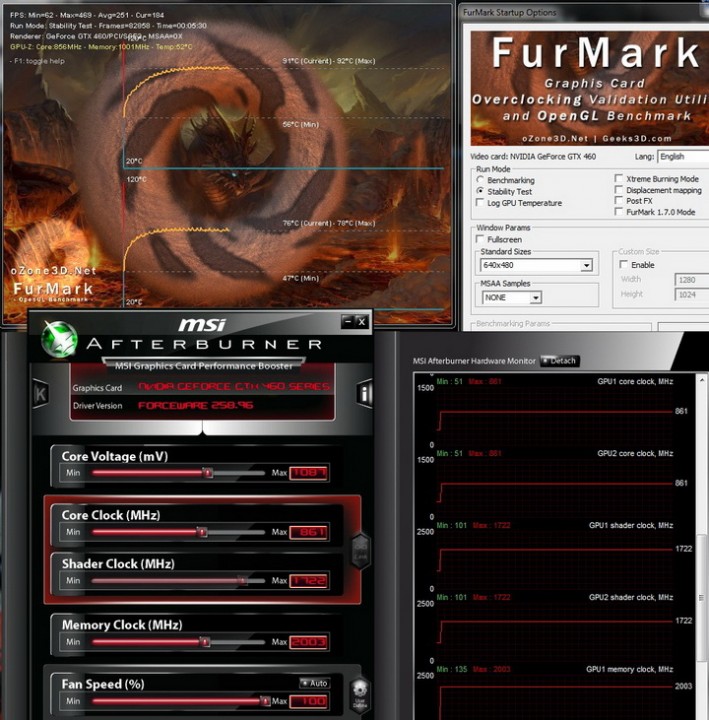Click the '76°C (Current) - 78°C (Max)' temperature label
Viewport: 709px width, 720px height.
329,223
